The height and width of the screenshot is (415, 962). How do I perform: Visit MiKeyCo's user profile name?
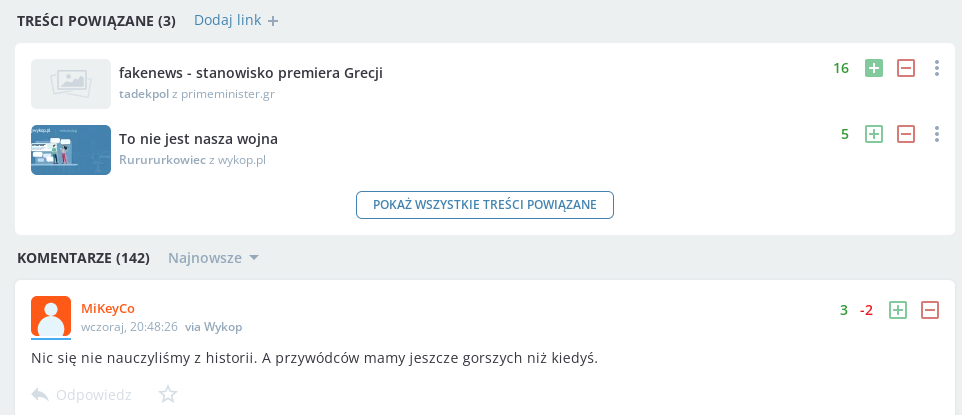[108, 308]
